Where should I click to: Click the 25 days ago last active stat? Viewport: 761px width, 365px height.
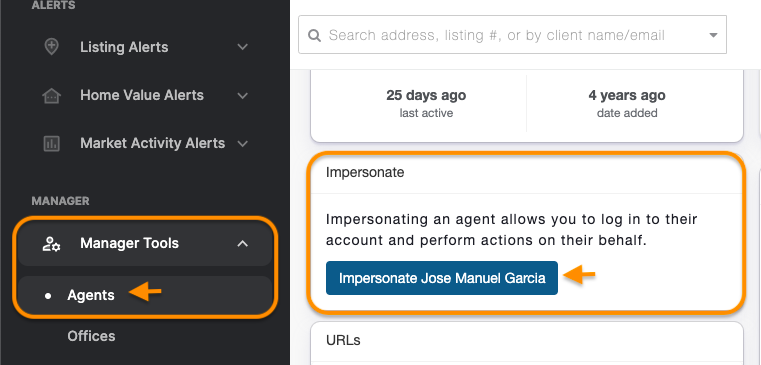426,103
